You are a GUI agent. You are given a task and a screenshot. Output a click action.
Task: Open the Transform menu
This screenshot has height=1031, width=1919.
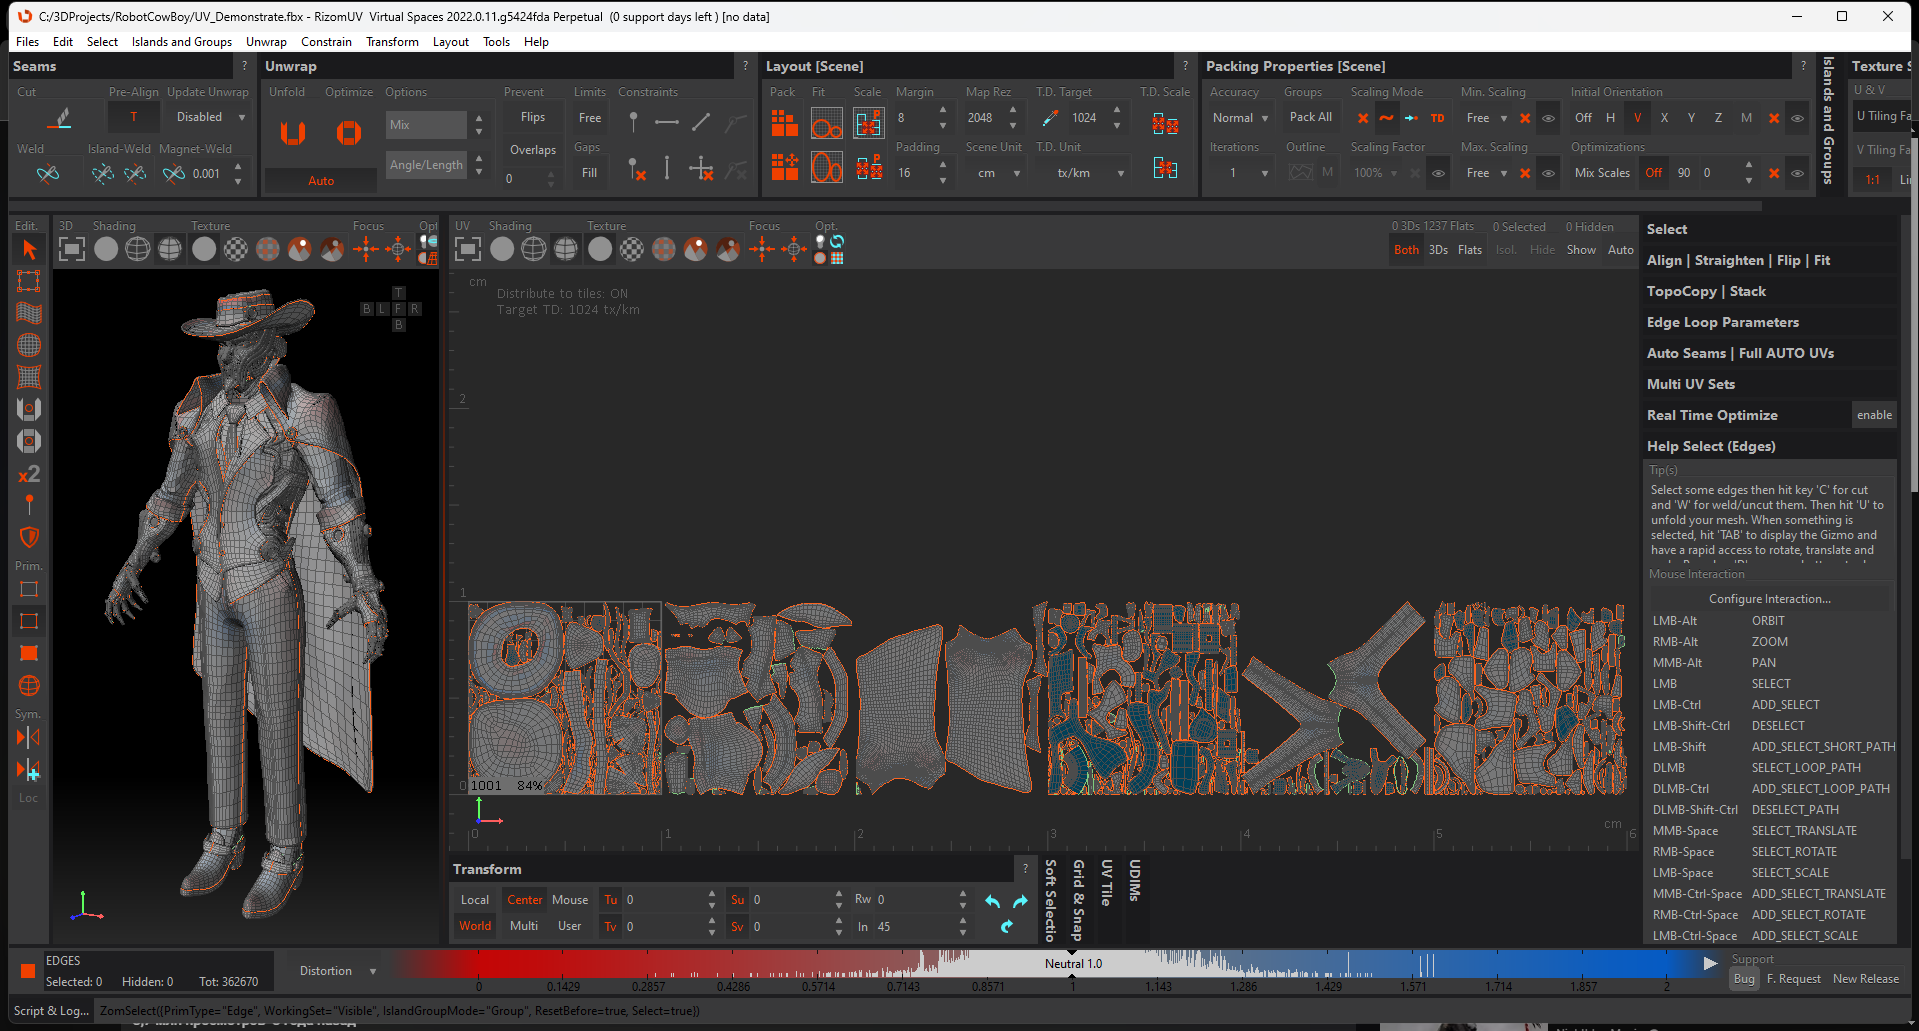coord(392,42)
